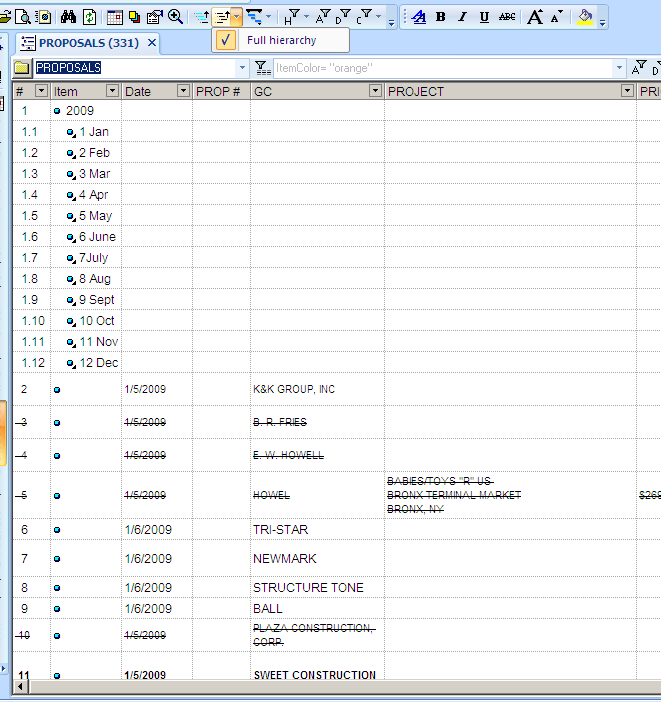The height and width of the screenshot is (702, 661).
Task: Click the hierarchy move-up icon with cyan lines
Action: coord(202,17)
